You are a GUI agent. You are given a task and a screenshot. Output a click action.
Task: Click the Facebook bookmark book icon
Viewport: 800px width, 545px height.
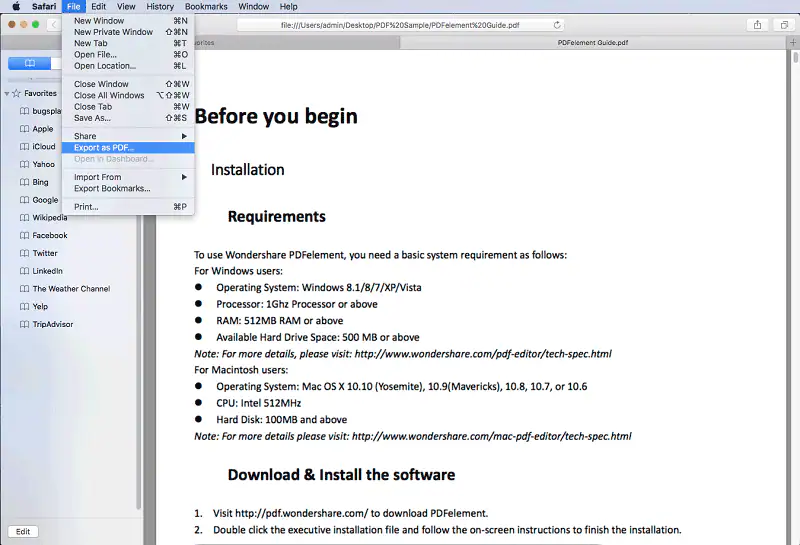(x=24, y=235)
